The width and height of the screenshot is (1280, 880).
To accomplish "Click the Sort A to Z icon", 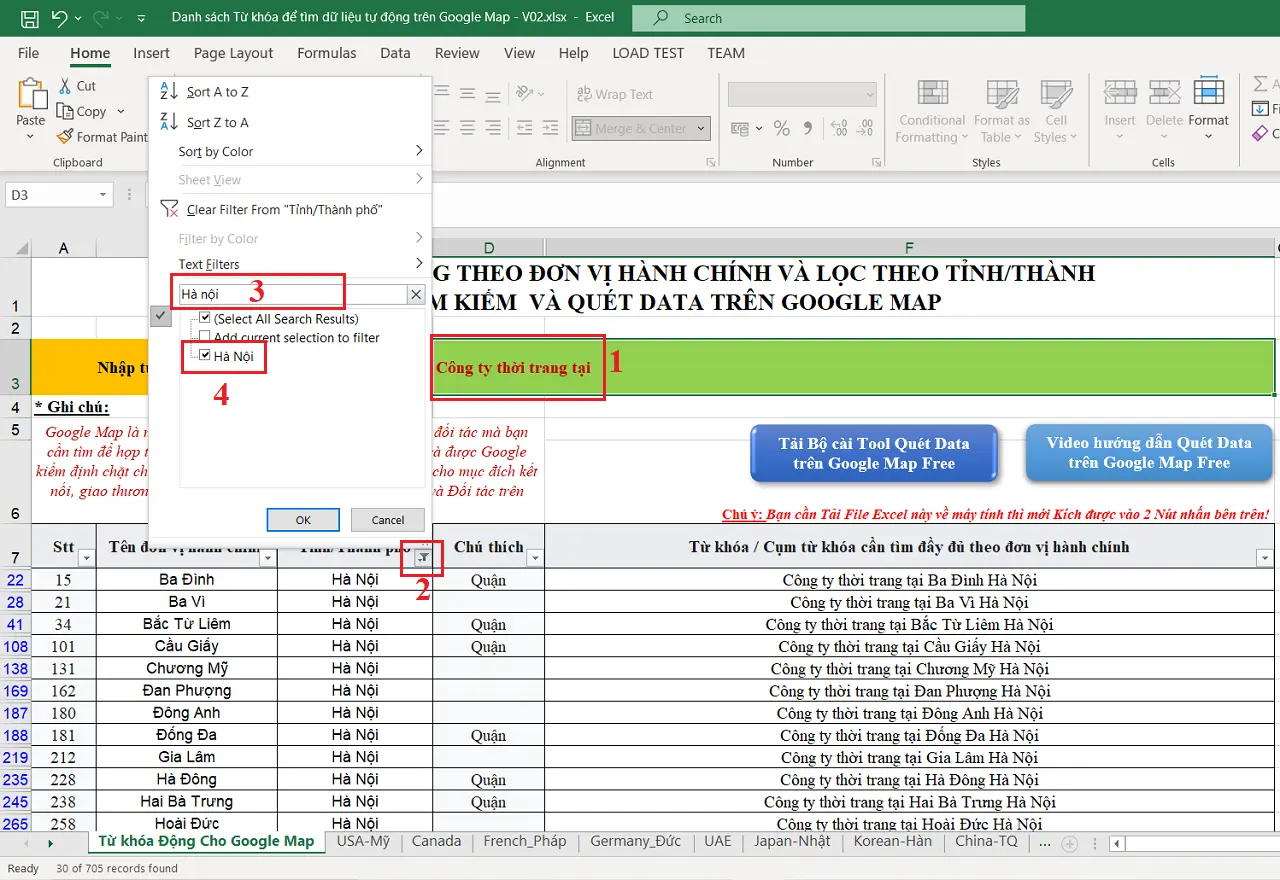I will 168,91.
